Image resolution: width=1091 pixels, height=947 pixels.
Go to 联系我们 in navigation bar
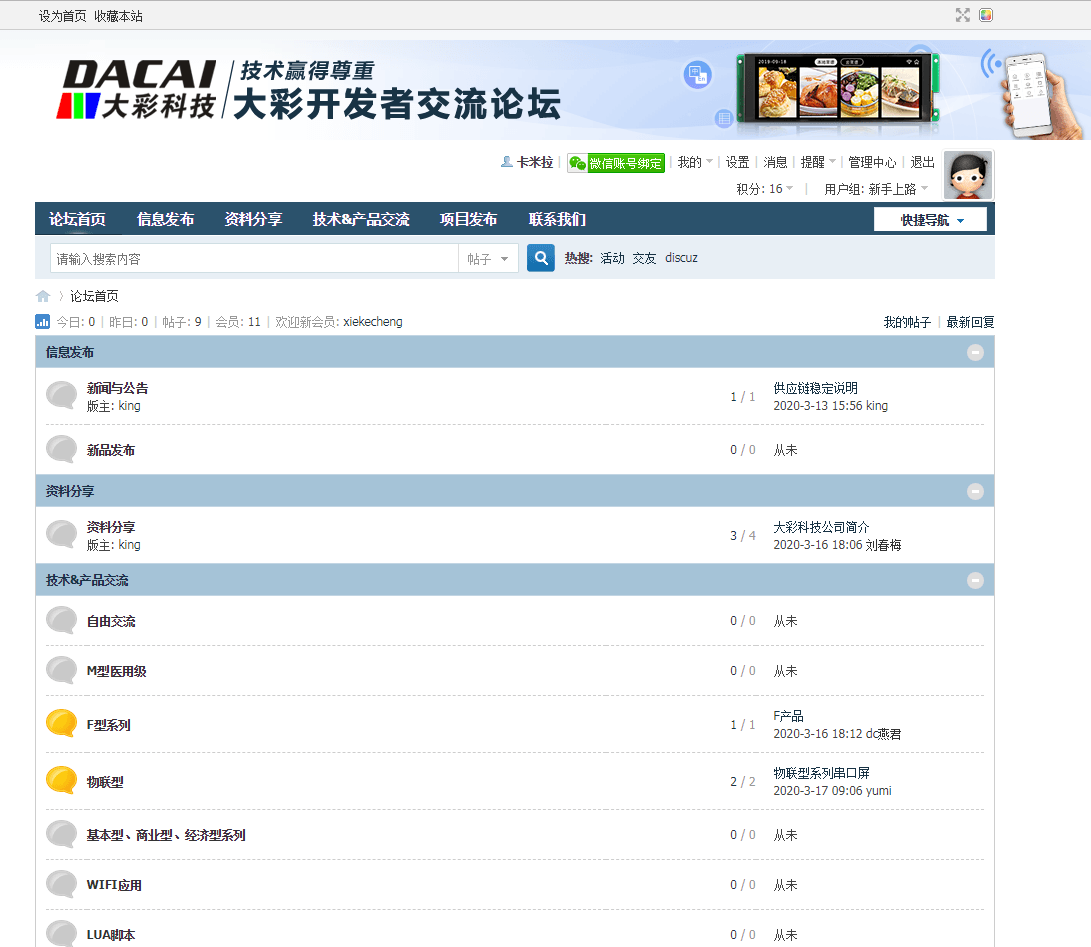tap(557, 220)
